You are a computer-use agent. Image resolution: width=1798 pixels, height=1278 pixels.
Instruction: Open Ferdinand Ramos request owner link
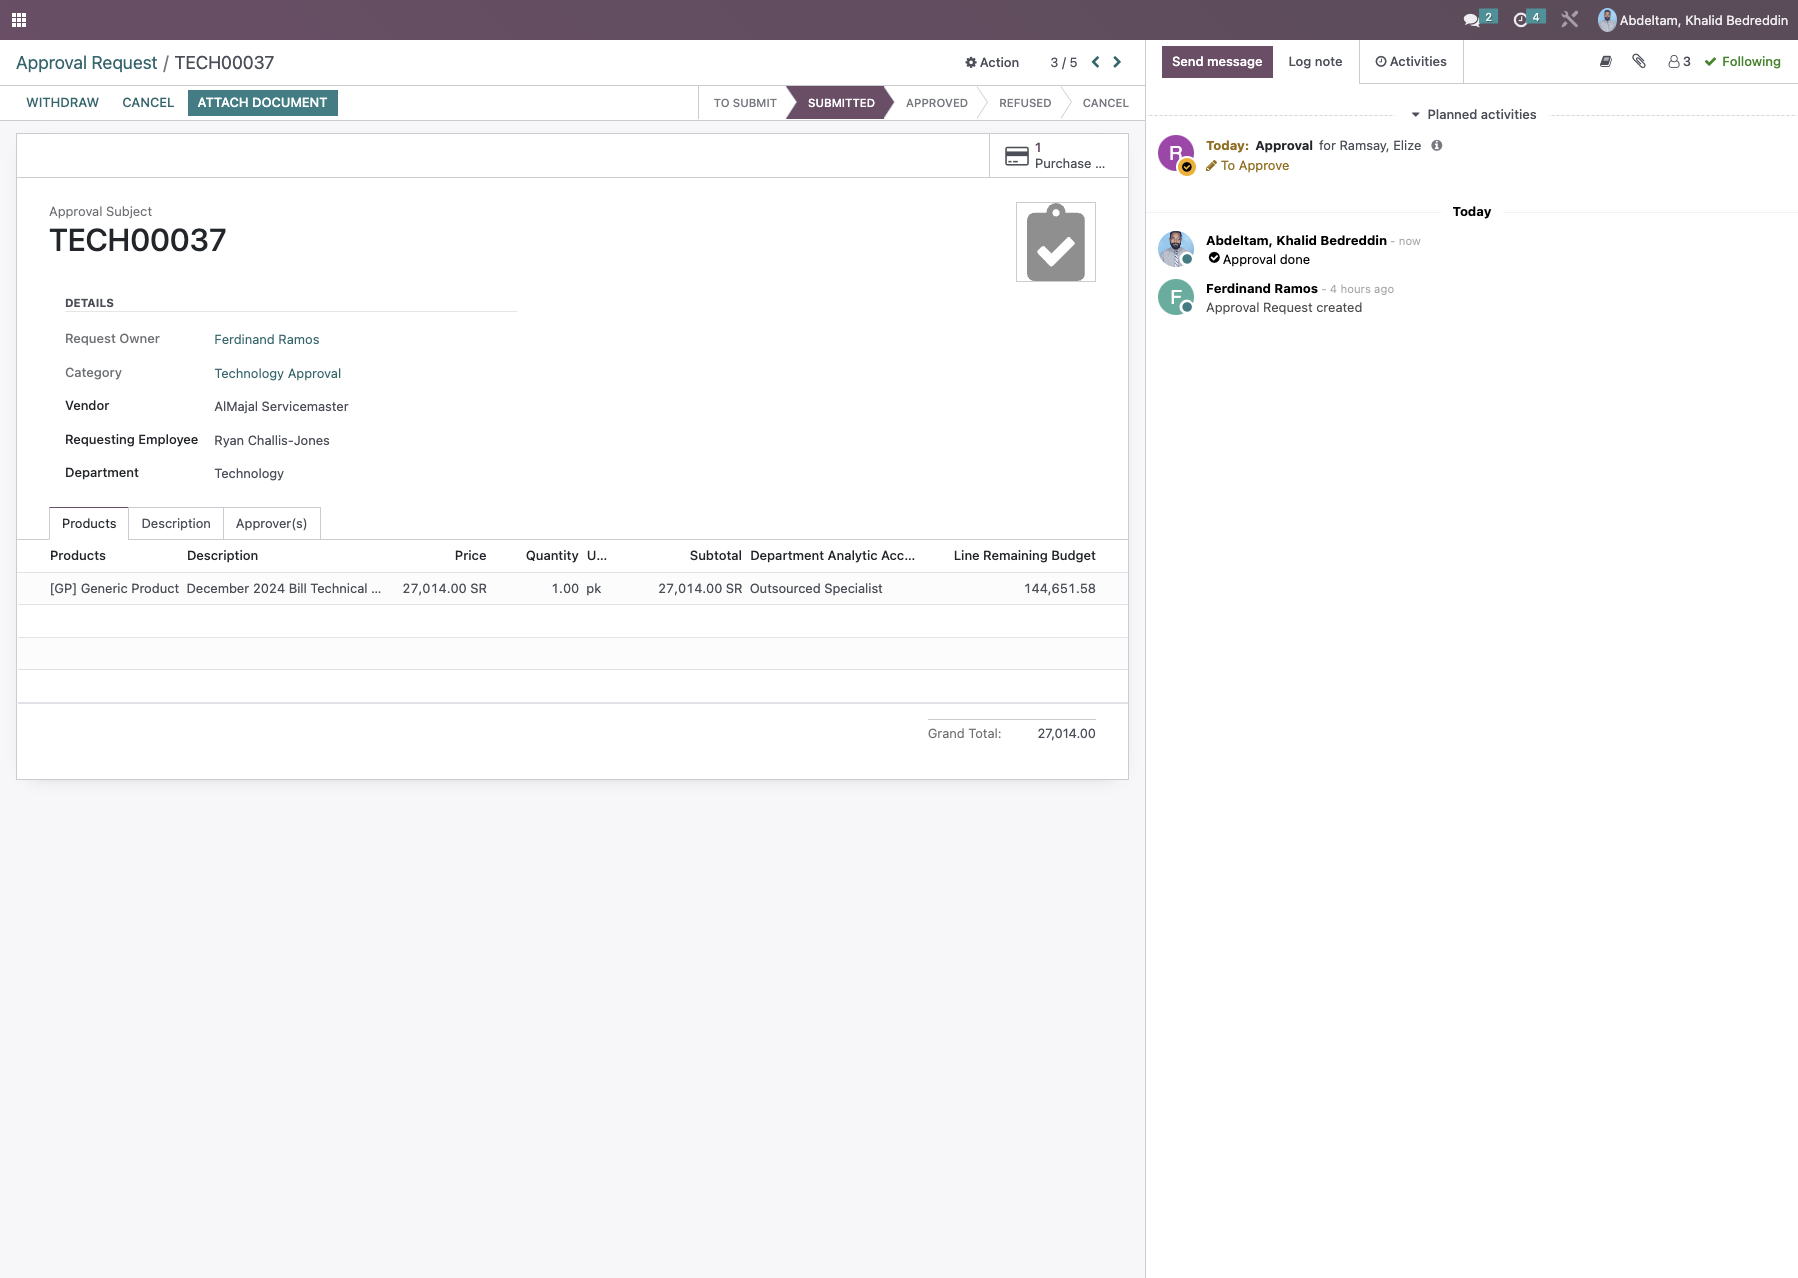coord(267,340)
